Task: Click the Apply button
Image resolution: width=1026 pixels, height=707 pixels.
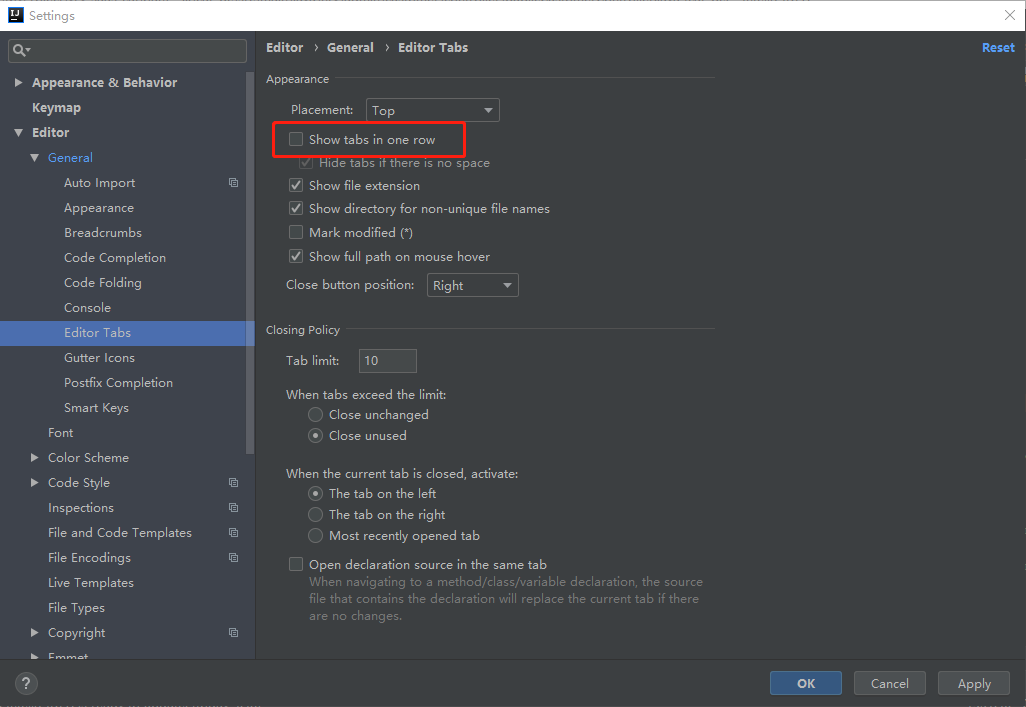Action: click(974, 683)
